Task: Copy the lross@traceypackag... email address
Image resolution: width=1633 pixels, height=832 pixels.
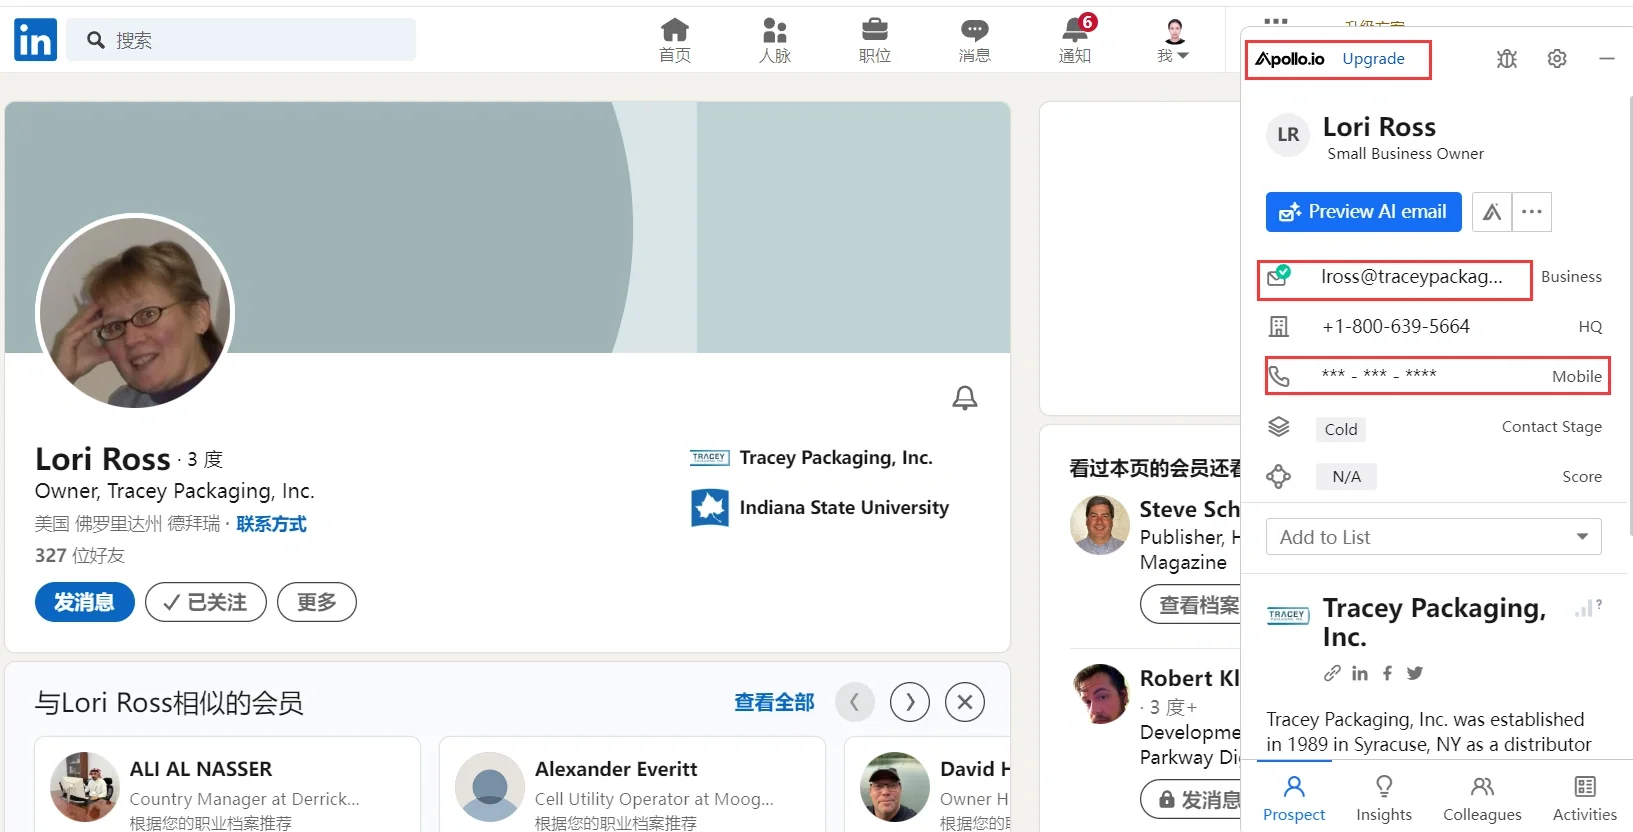Action: point(1411,277)
